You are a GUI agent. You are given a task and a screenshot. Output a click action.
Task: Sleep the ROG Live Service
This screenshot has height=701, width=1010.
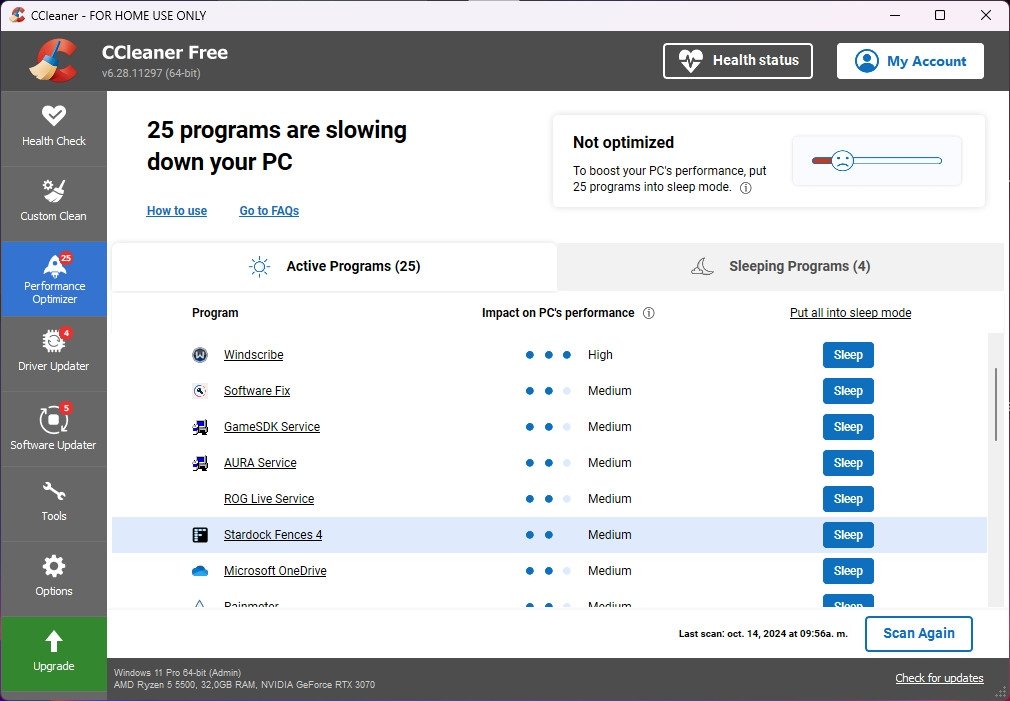pyautogui.click(x=848, y=499)
